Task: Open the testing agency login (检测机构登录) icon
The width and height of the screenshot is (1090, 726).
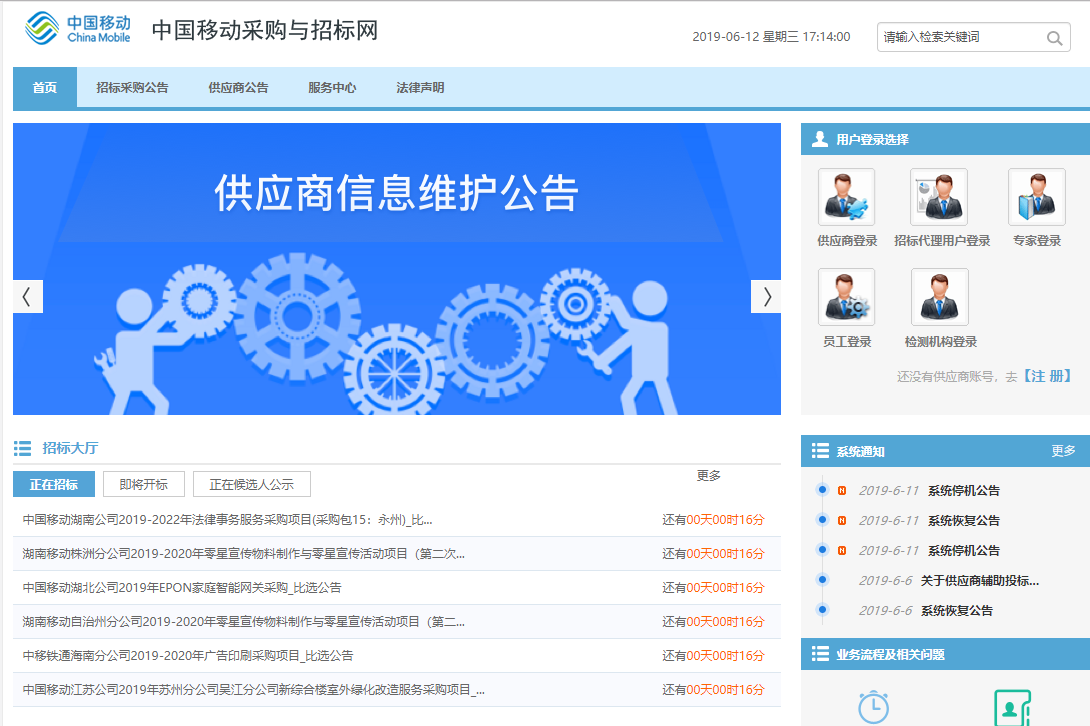Action: click(x=939, y=297)
